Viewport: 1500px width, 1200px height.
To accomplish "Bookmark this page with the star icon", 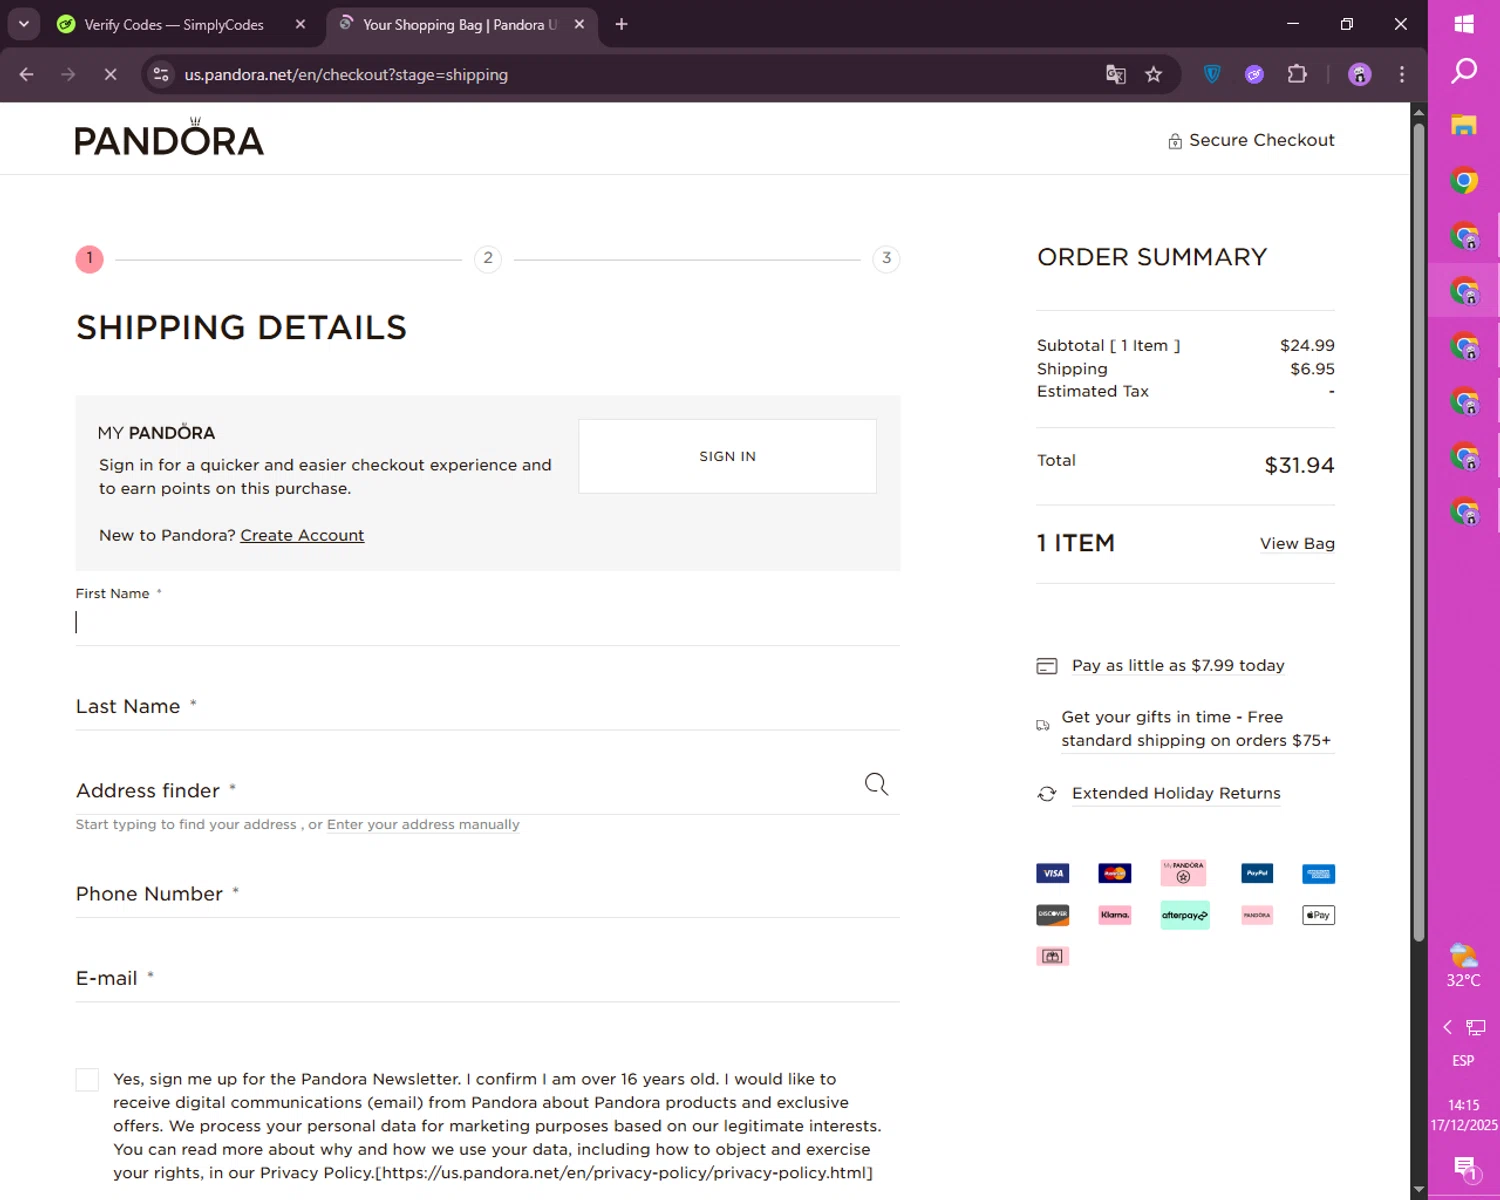I will [1154, 75].
